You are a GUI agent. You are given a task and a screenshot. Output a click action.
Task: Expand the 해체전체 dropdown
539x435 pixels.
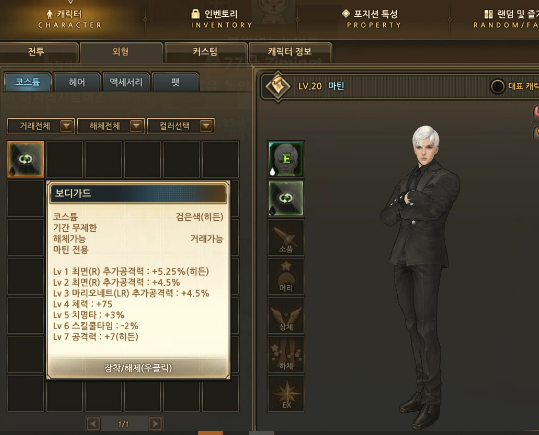click(111, 126)
